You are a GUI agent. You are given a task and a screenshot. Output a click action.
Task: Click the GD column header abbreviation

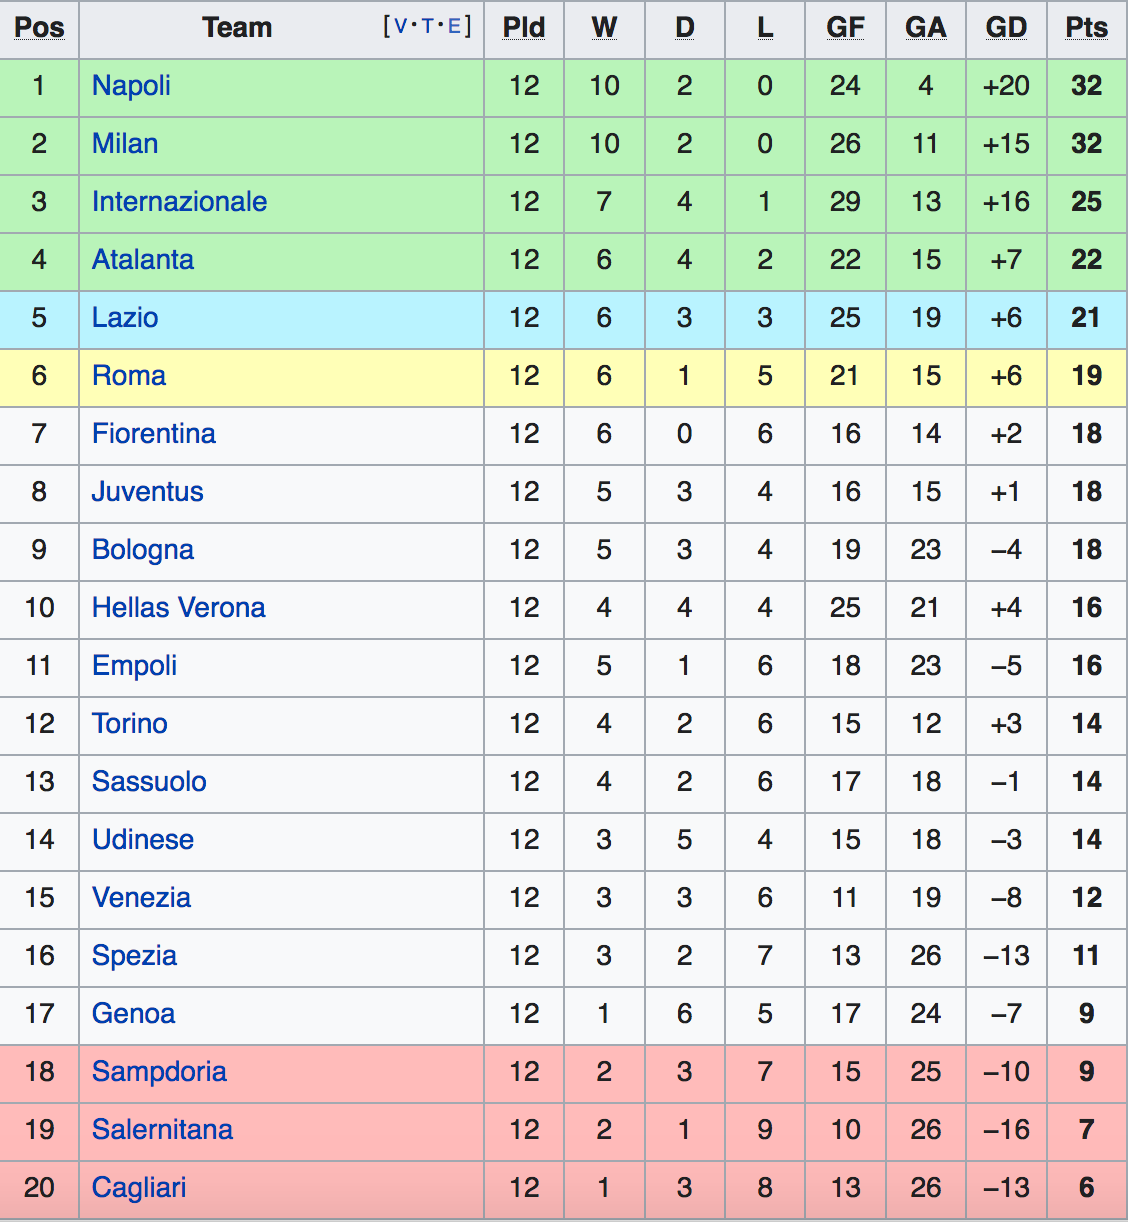point(1006,28)
